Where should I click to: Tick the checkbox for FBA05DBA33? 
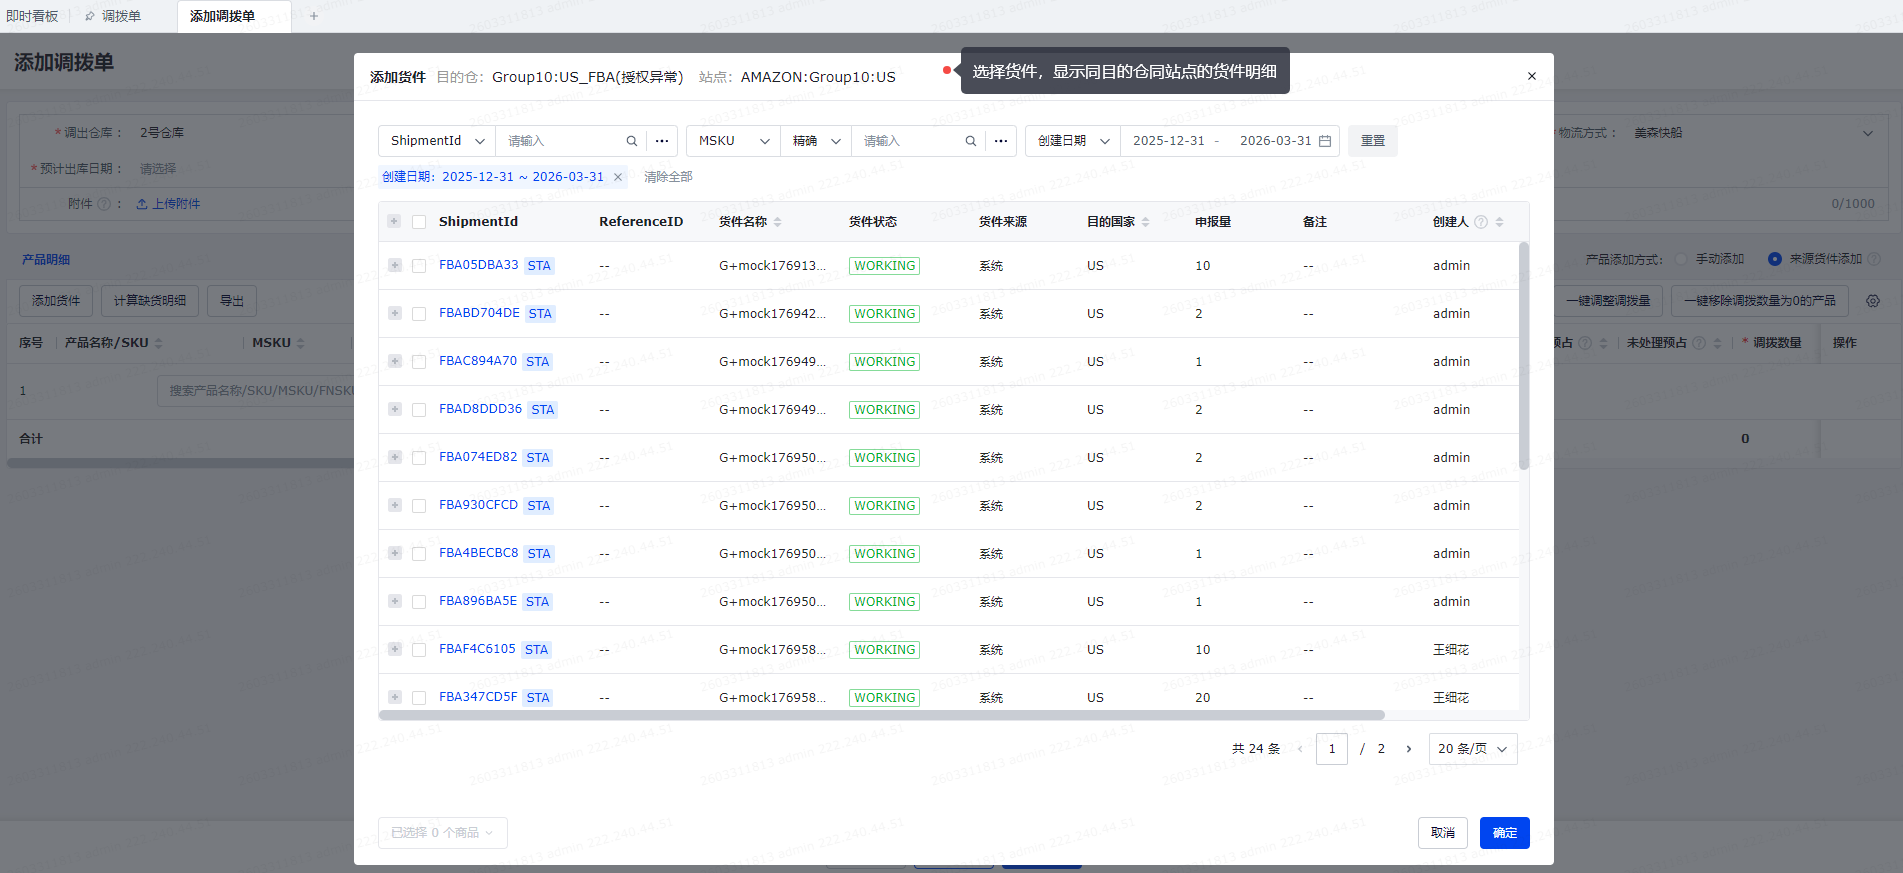[419, 266]
